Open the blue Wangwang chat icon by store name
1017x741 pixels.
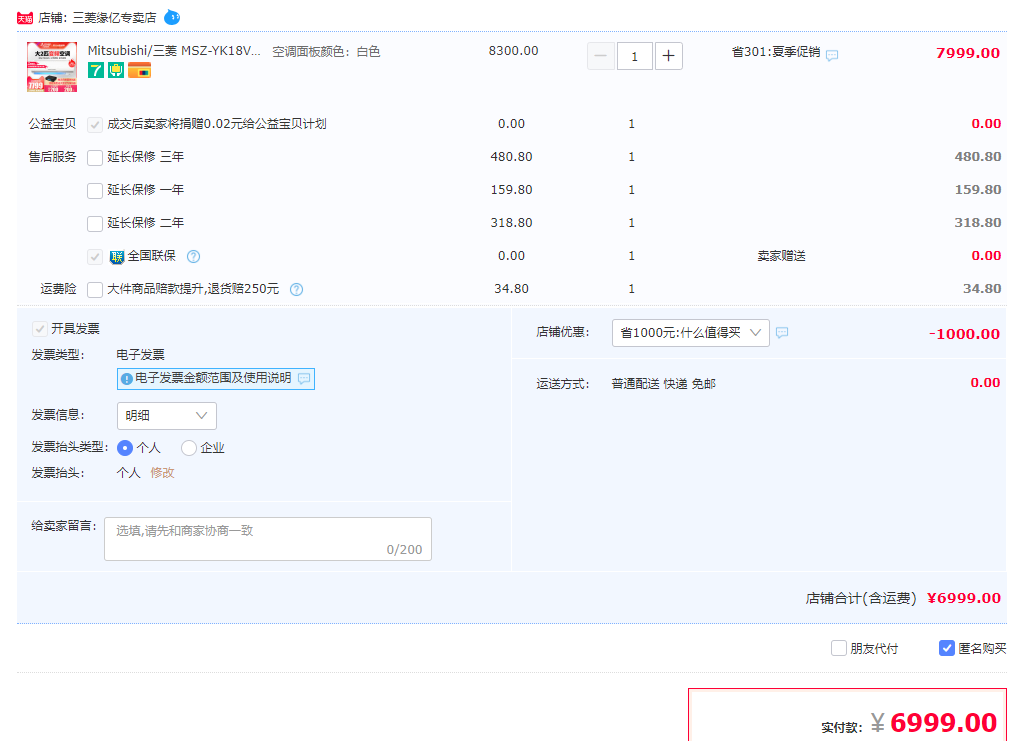click(172, 18)
